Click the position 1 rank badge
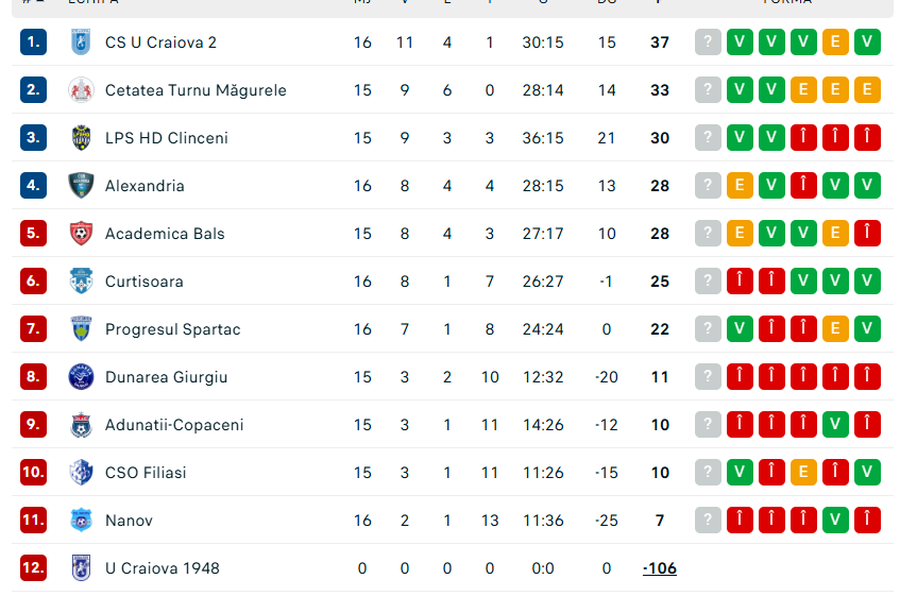 pos(33,42)
